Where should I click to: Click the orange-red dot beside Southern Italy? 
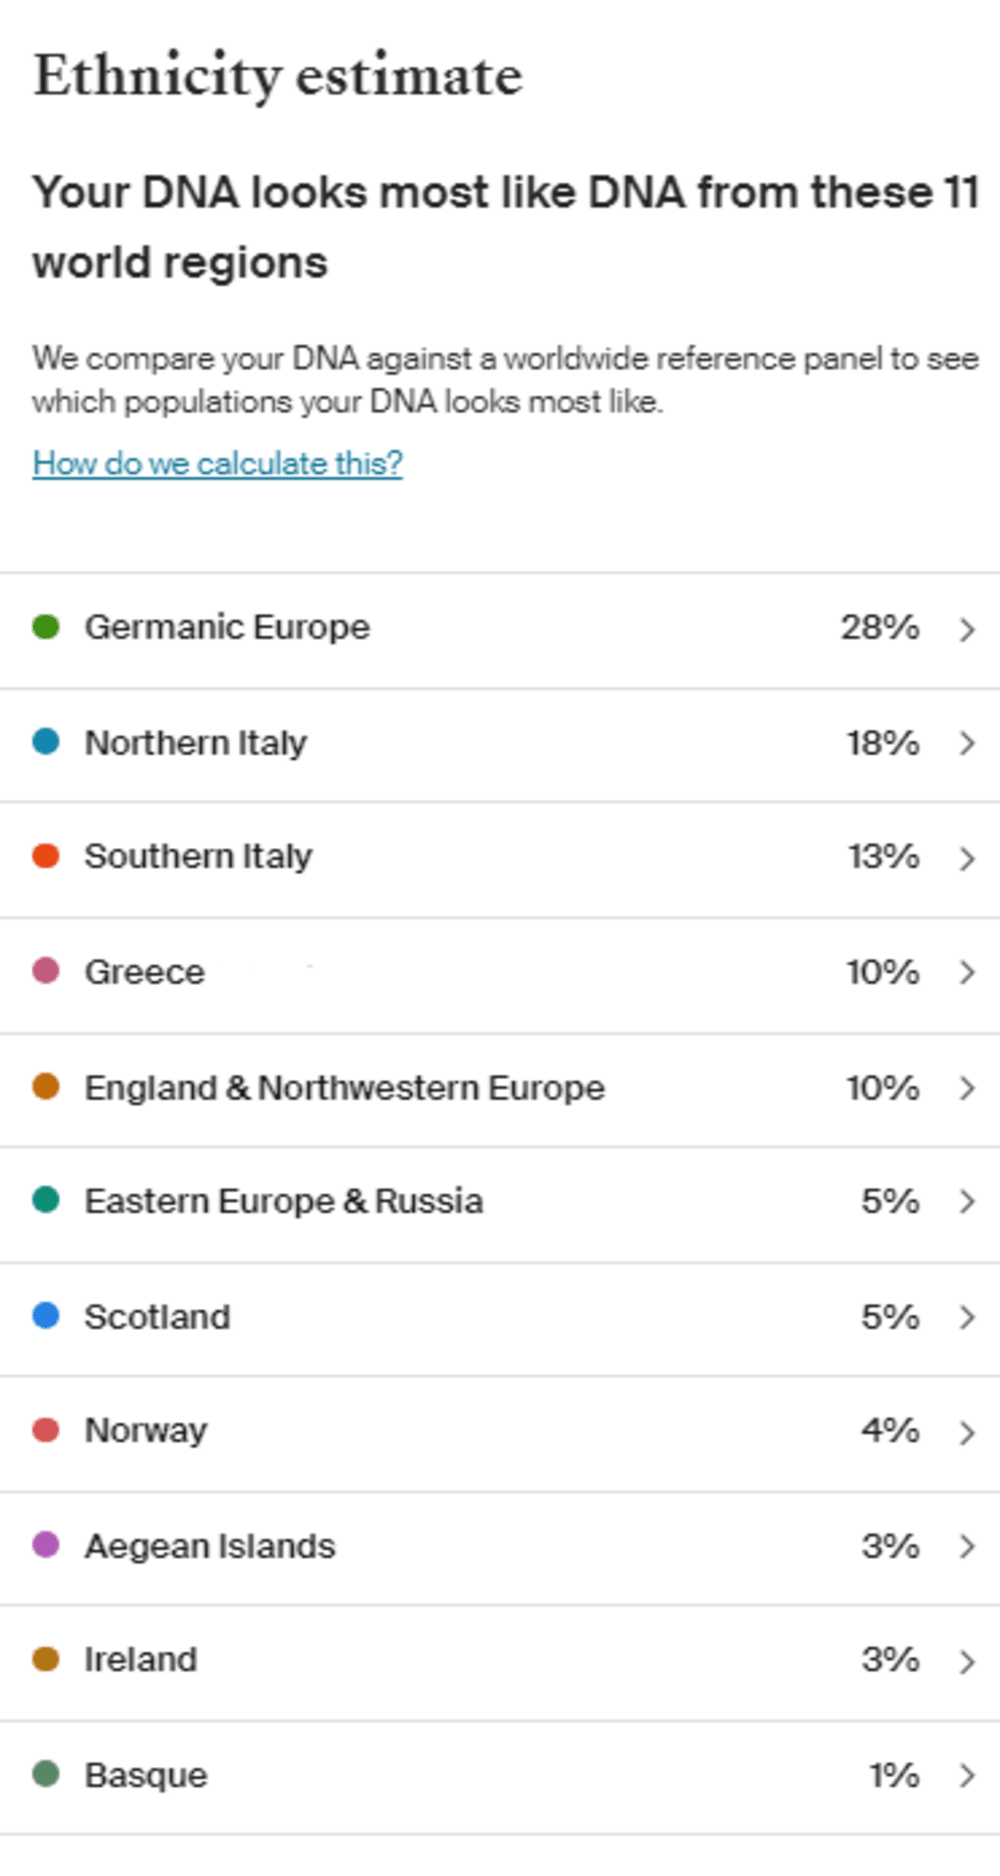click(x=46, y=856)
